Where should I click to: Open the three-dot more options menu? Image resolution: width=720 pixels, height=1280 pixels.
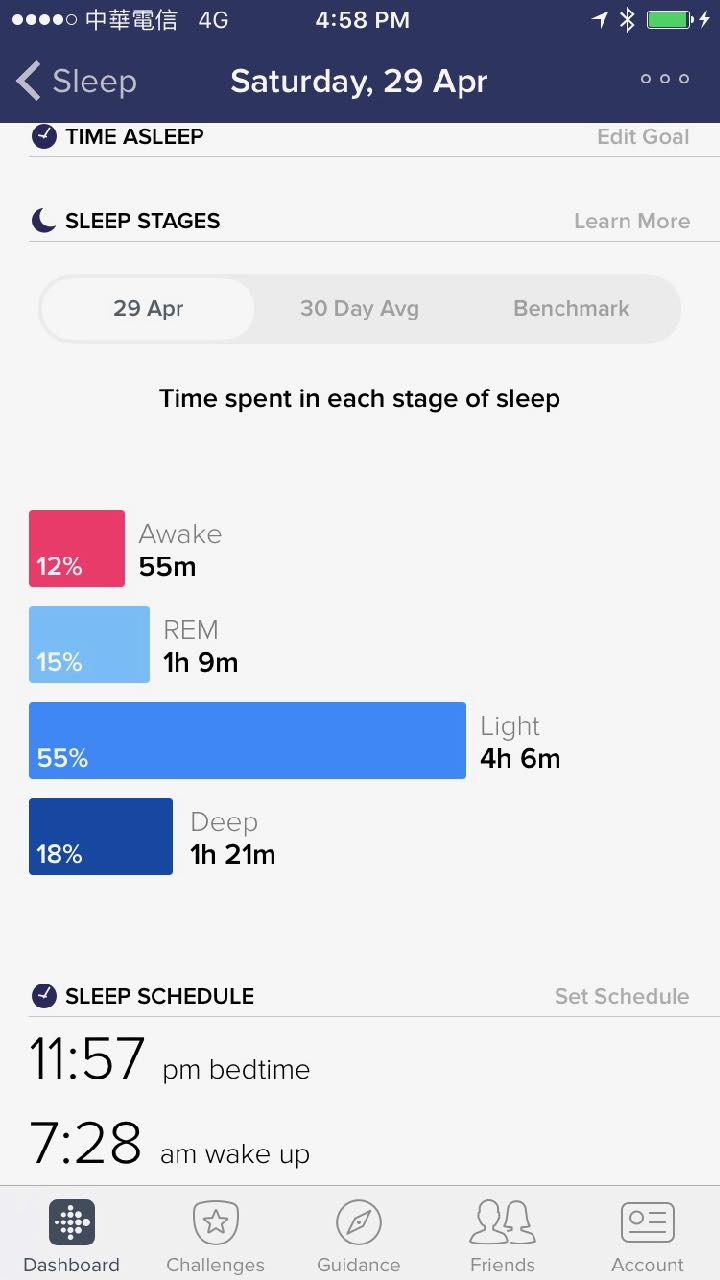coord(665,80)
